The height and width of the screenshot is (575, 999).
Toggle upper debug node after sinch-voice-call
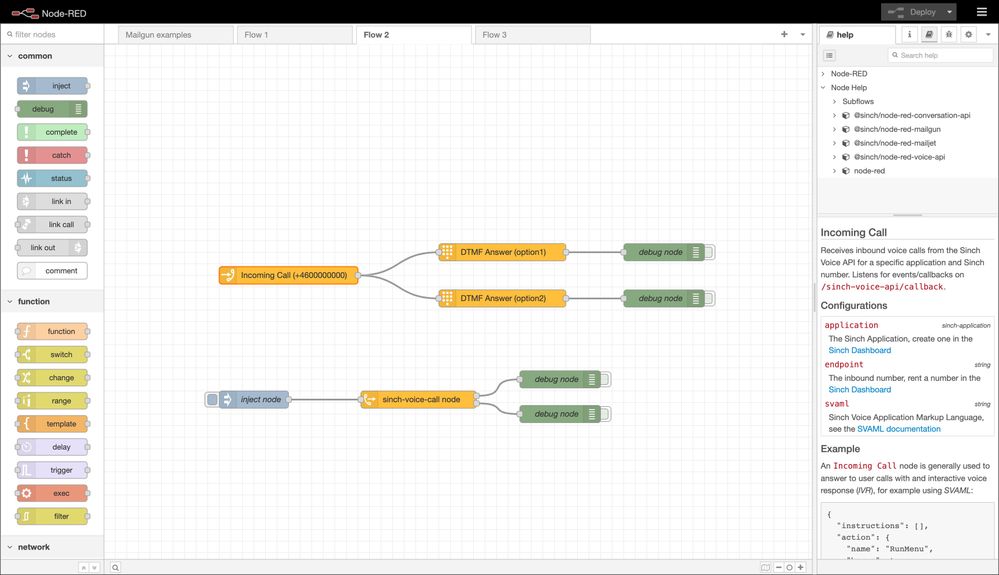click(x=605, y=379)
